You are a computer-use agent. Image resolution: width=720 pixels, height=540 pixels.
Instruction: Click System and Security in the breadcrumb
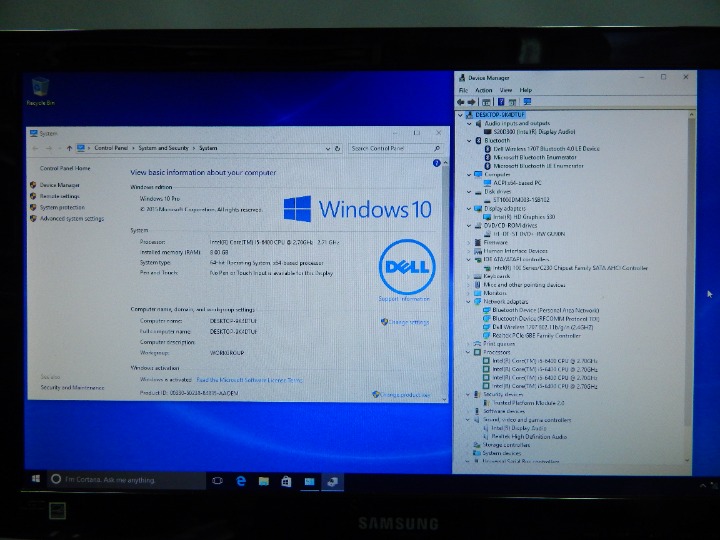coord(163,148)
